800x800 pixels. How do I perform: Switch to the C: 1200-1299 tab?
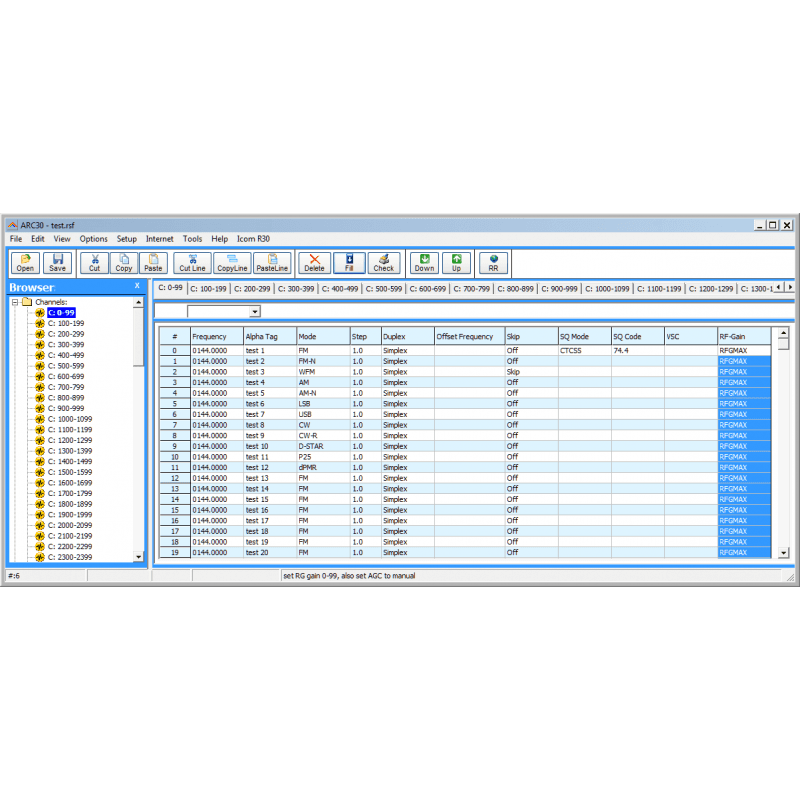[711, 289]
